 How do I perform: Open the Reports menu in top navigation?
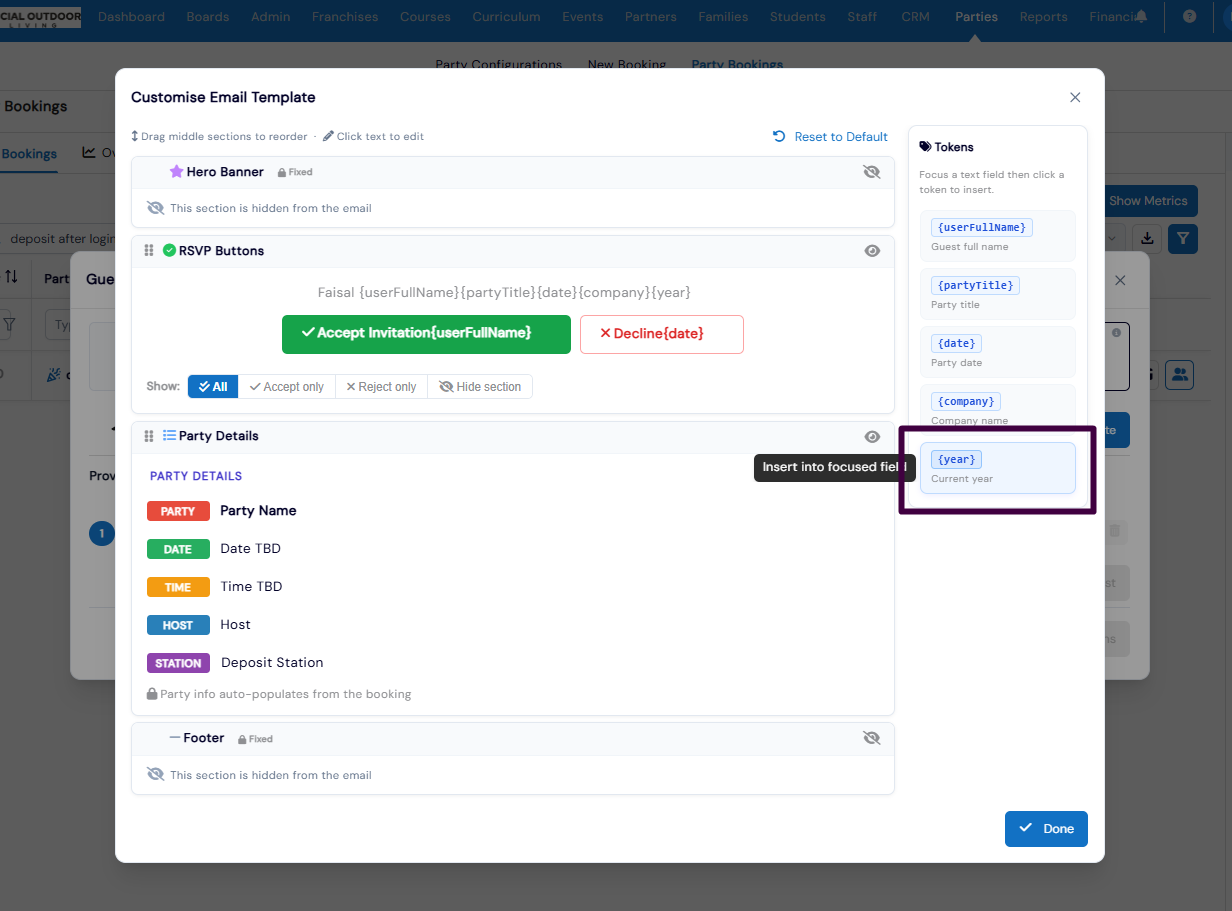[1044, 17]
